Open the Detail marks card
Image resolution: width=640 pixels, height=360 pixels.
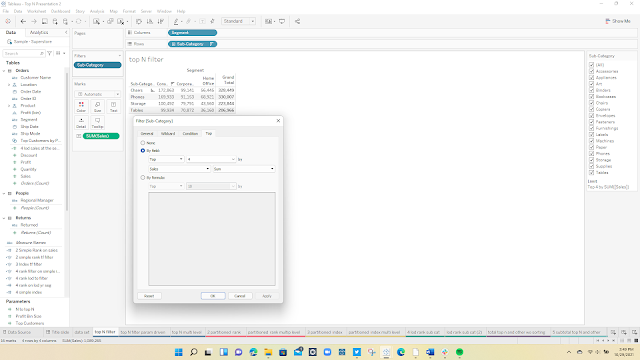[81, 122]
